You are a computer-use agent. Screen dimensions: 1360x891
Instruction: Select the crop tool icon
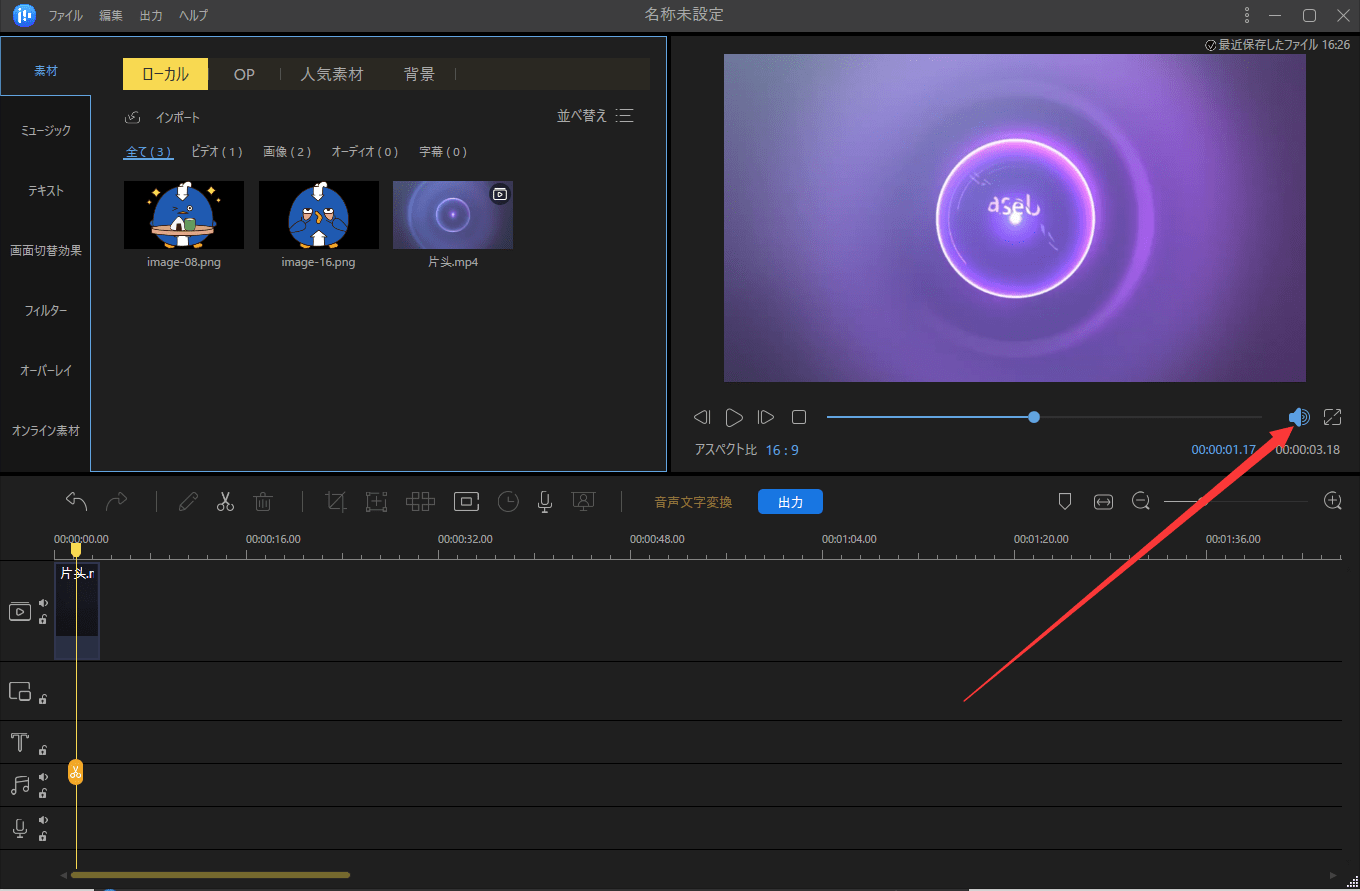336,502
